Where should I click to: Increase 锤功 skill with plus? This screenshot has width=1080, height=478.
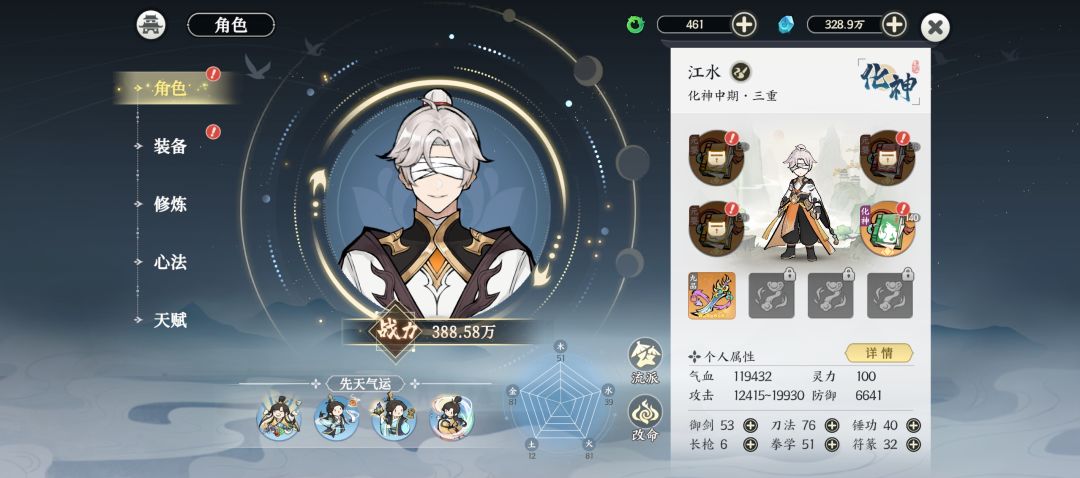click(x=913, y=426)
